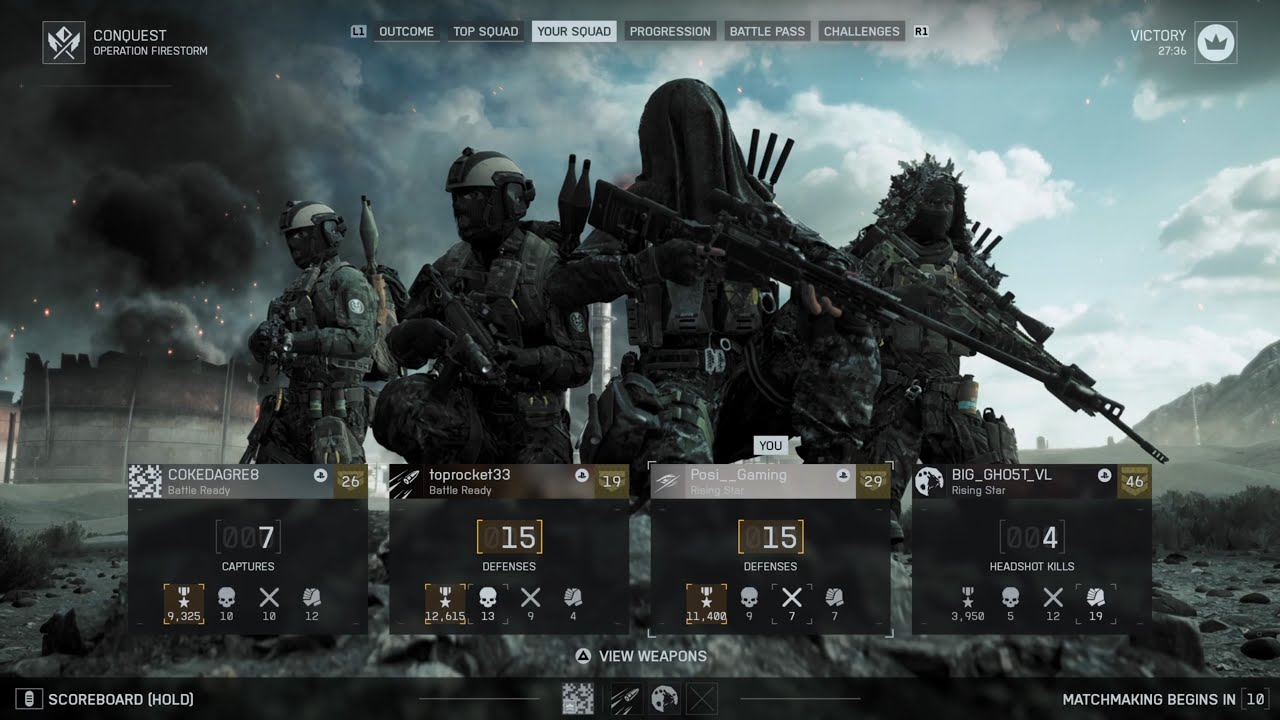1280x720 pixels.
Task: Click the bottom bar globe squad emblem
Action: click(665, 698)
